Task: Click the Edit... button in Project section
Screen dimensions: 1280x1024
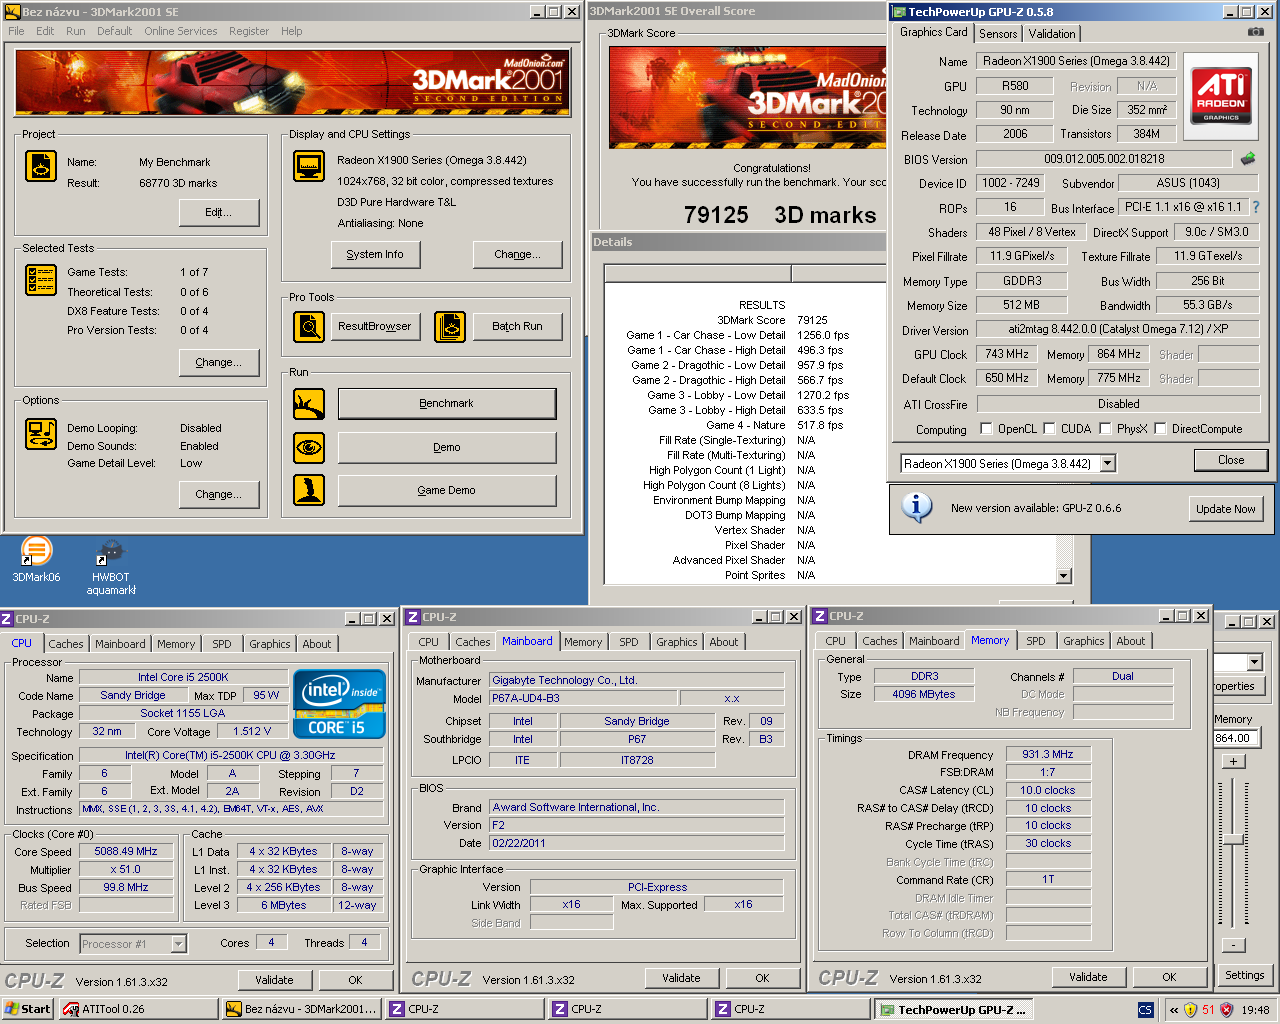Action: tap(219, 212)
